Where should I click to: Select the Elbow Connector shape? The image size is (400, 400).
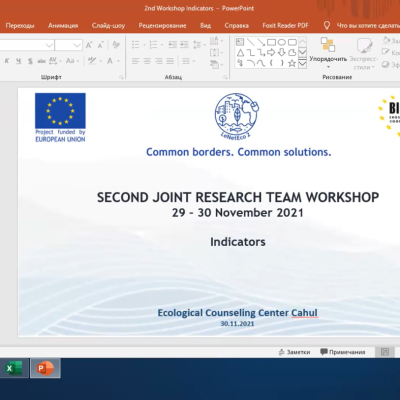(x=251, y=52)
